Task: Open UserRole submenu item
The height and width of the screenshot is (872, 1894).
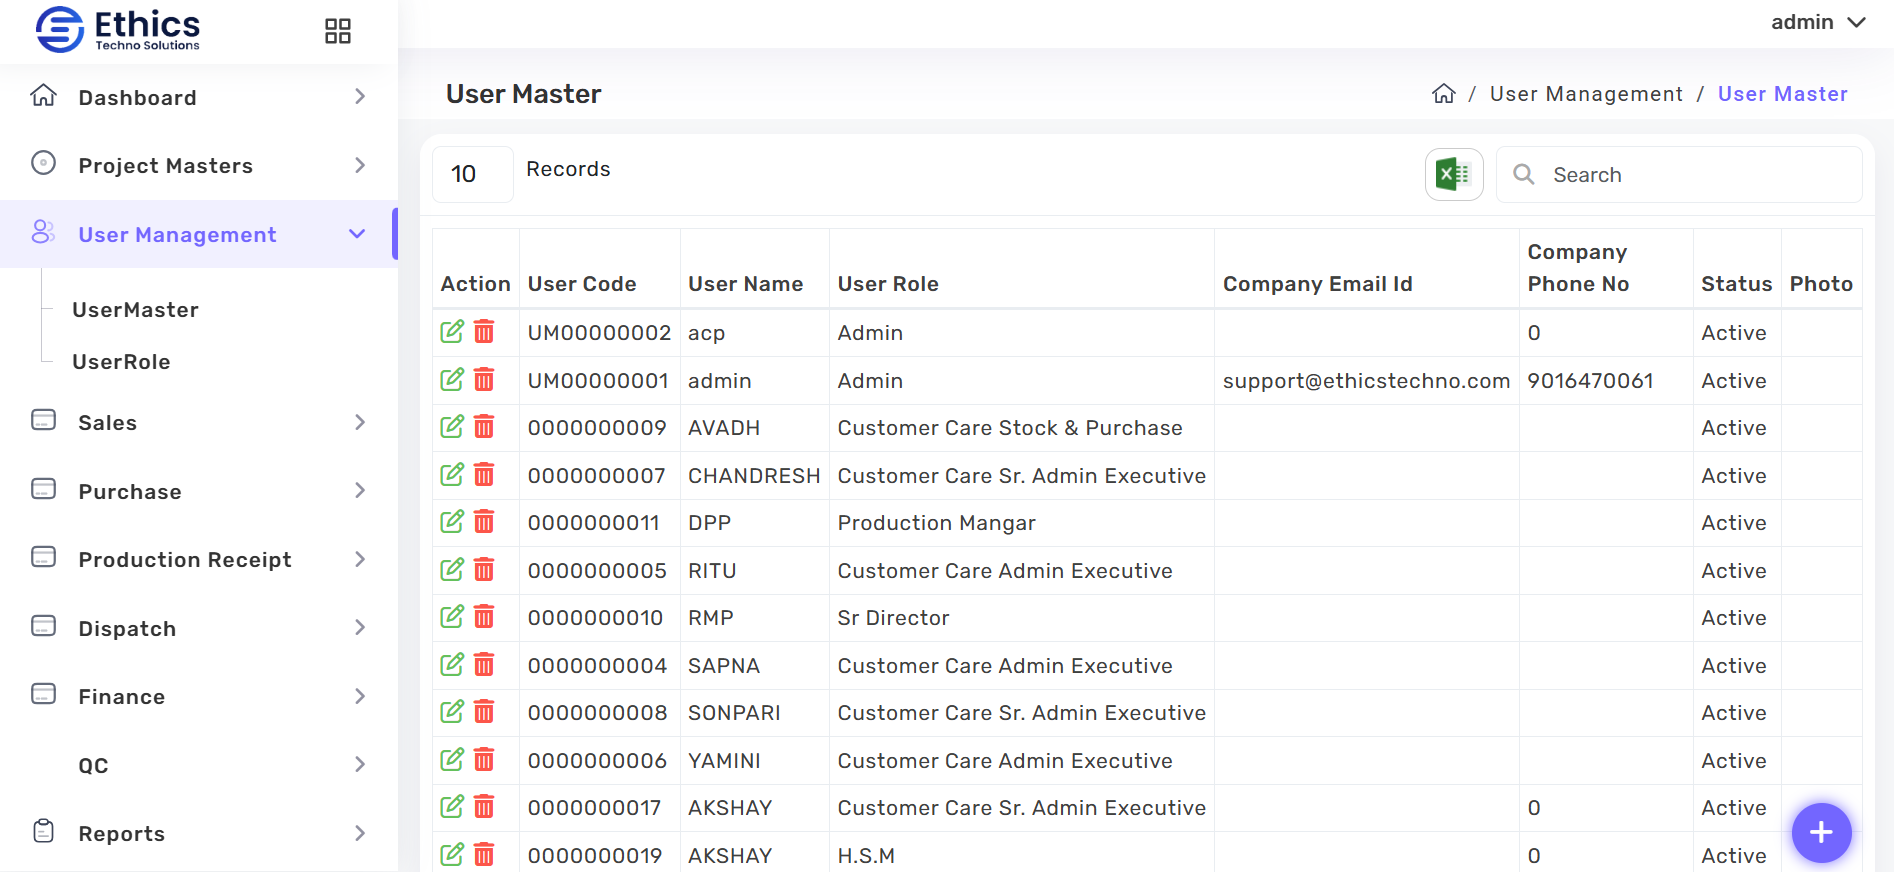Action: (121, 362)
